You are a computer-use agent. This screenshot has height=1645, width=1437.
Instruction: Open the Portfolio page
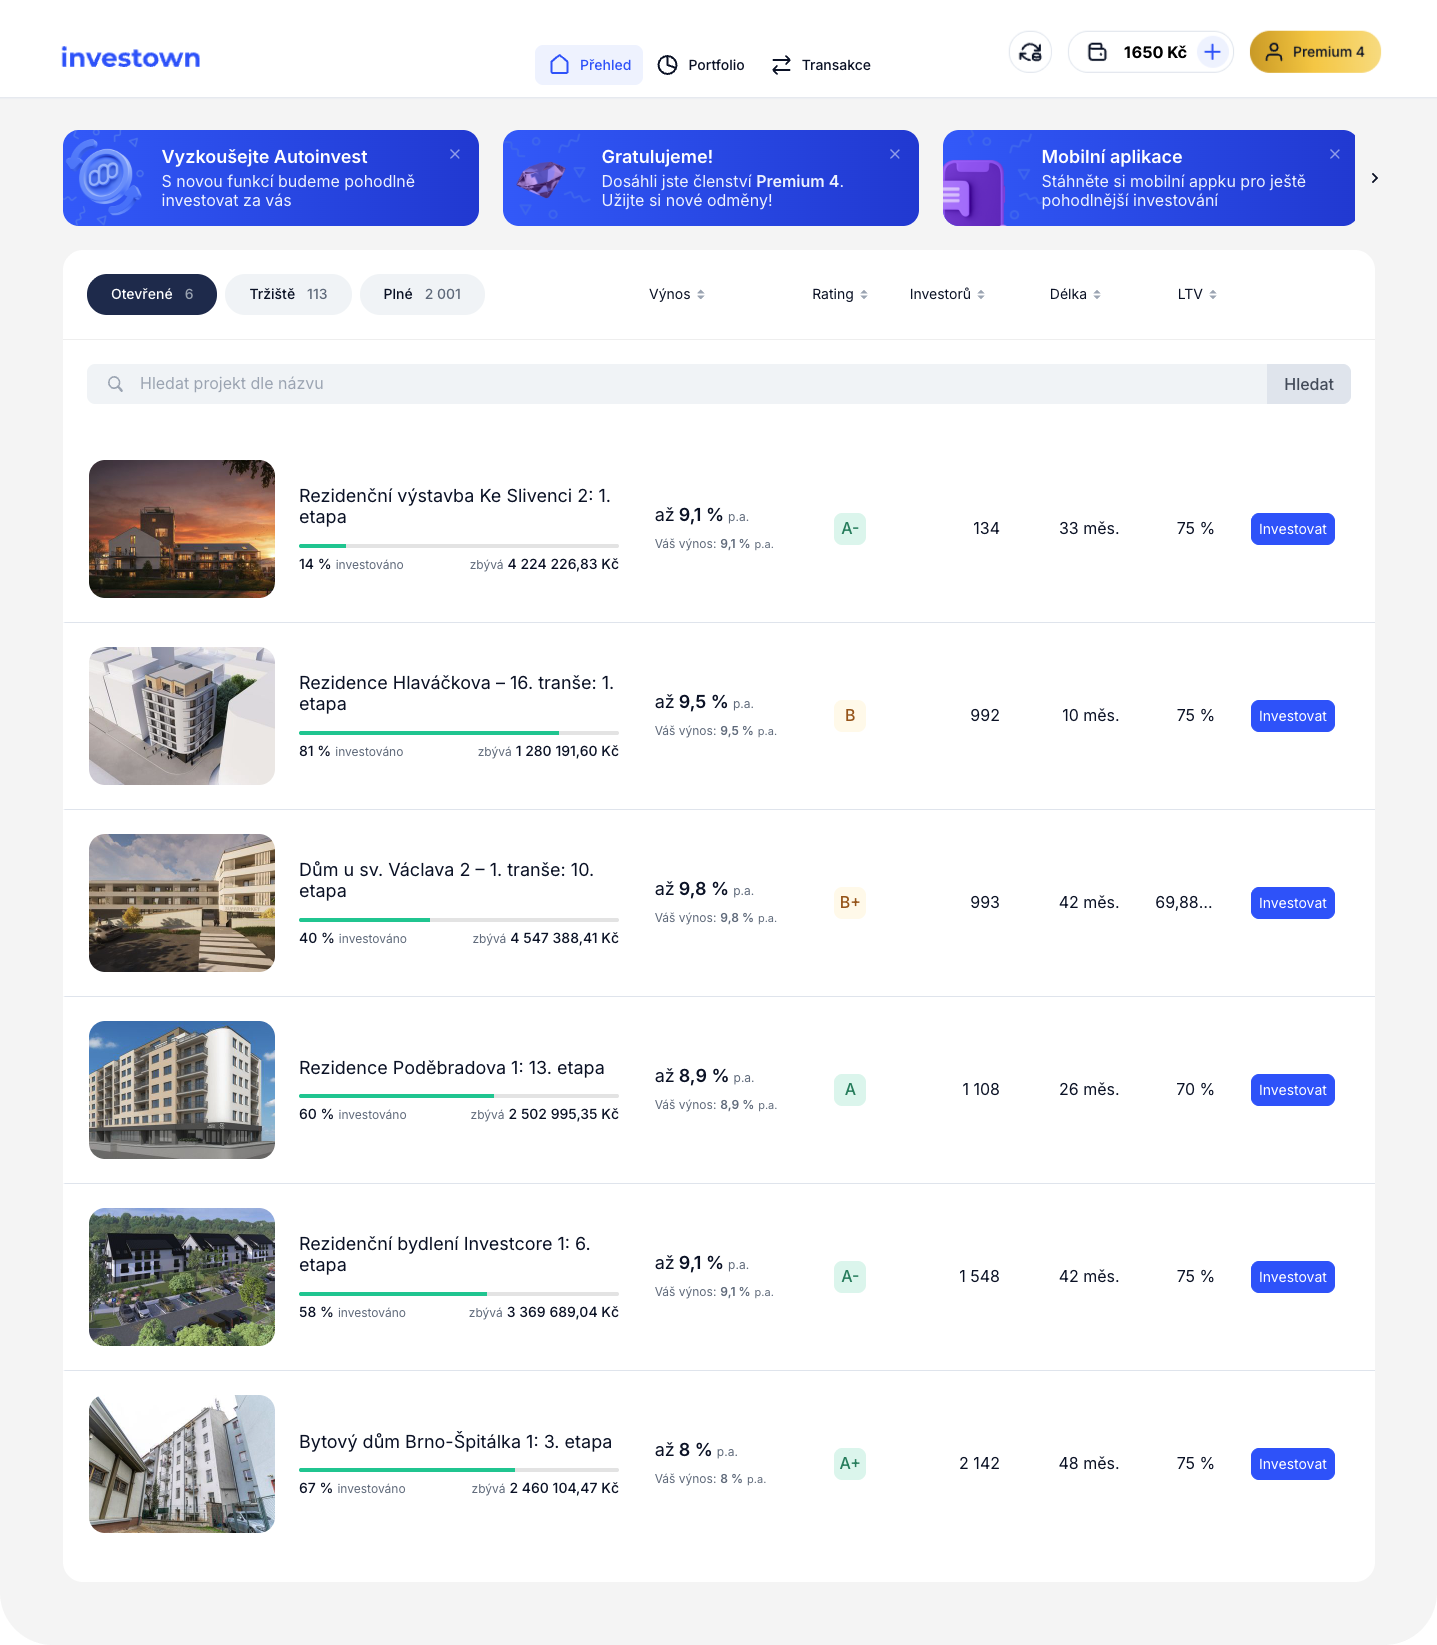pyautogui.click(x=701, y=65)
